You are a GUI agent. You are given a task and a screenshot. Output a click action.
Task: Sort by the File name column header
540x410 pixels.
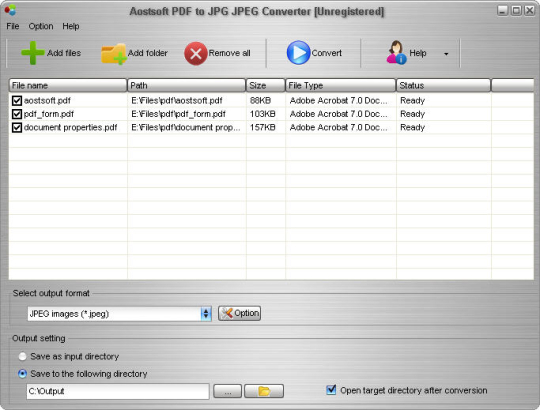pos(68,85)
